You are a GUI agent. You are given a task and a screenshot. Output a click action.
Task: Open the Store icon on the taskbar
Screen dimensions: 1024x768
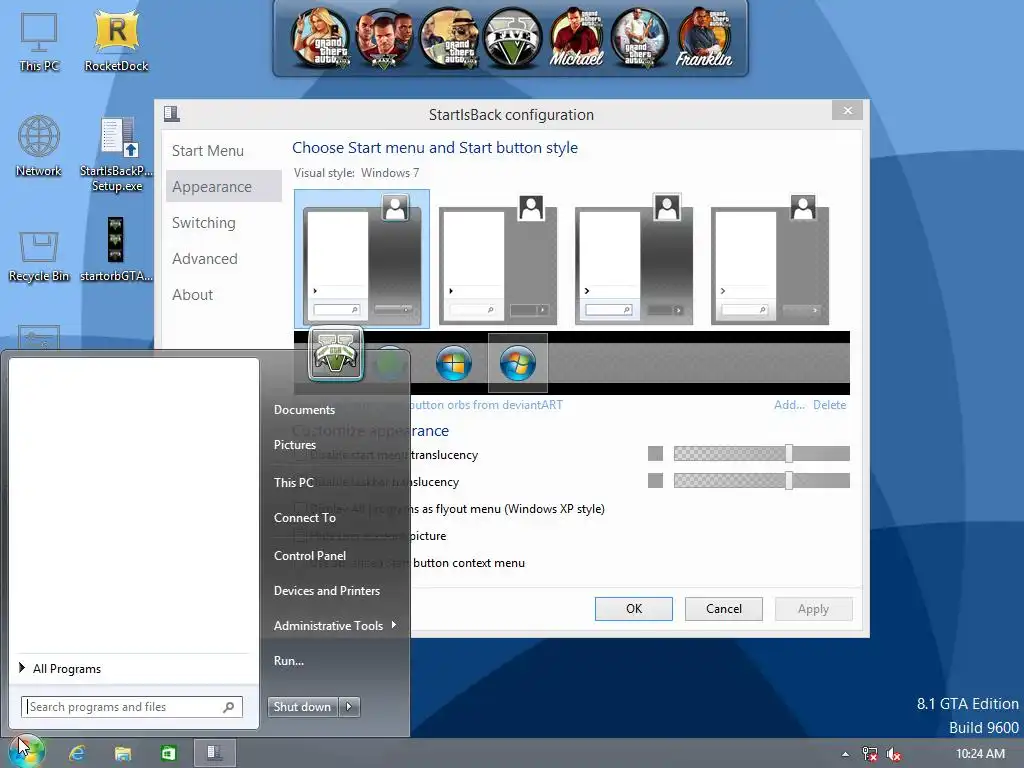coord(168,753)
